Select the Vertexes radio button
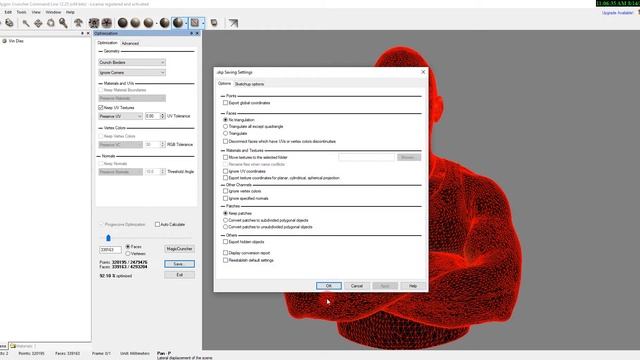The height and width of the screenshot is (360, 640). pyautogui.click(x=128, y=253)
